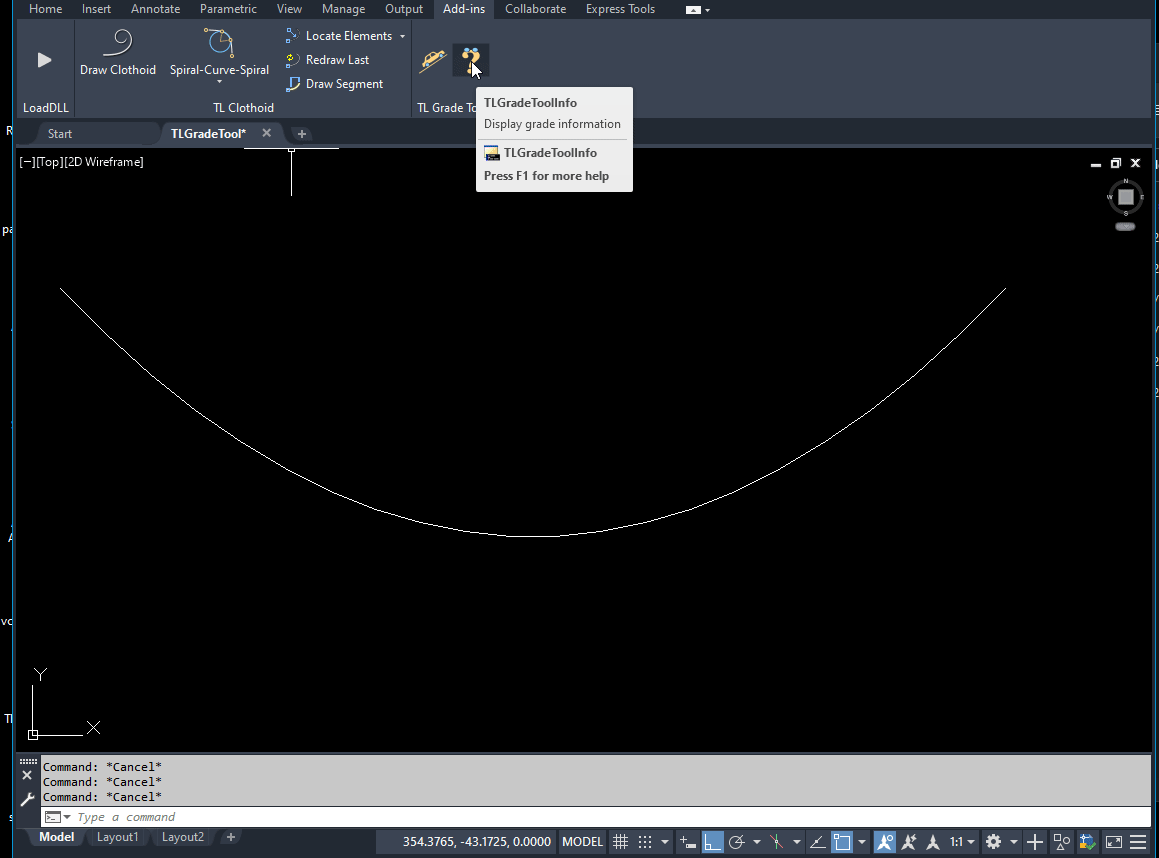
Task: Click the workspace switching gear icon
Action: point(993,842)
